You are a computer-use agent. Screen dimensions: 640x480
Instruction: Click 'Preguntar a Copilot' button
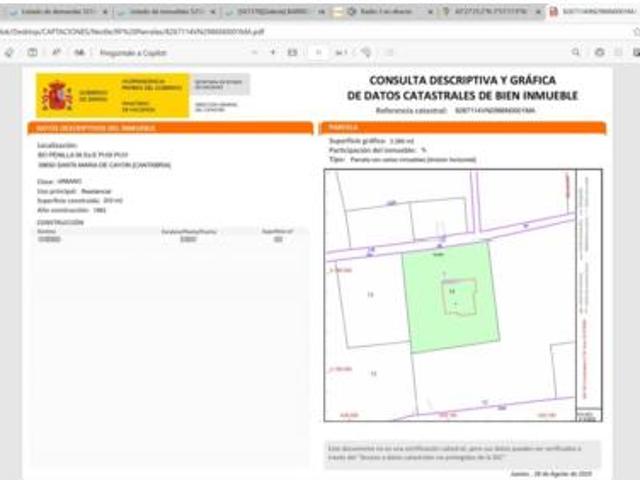133,53
